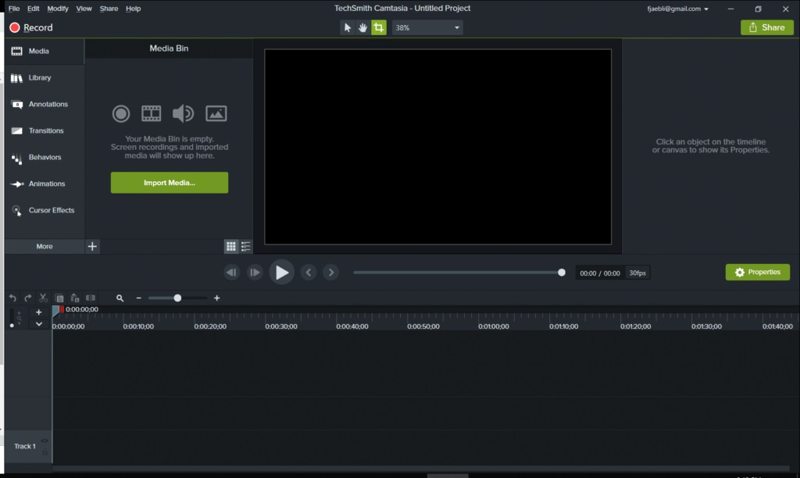Click the playback scrubber handle
The image size is (800, 478).
562,272
